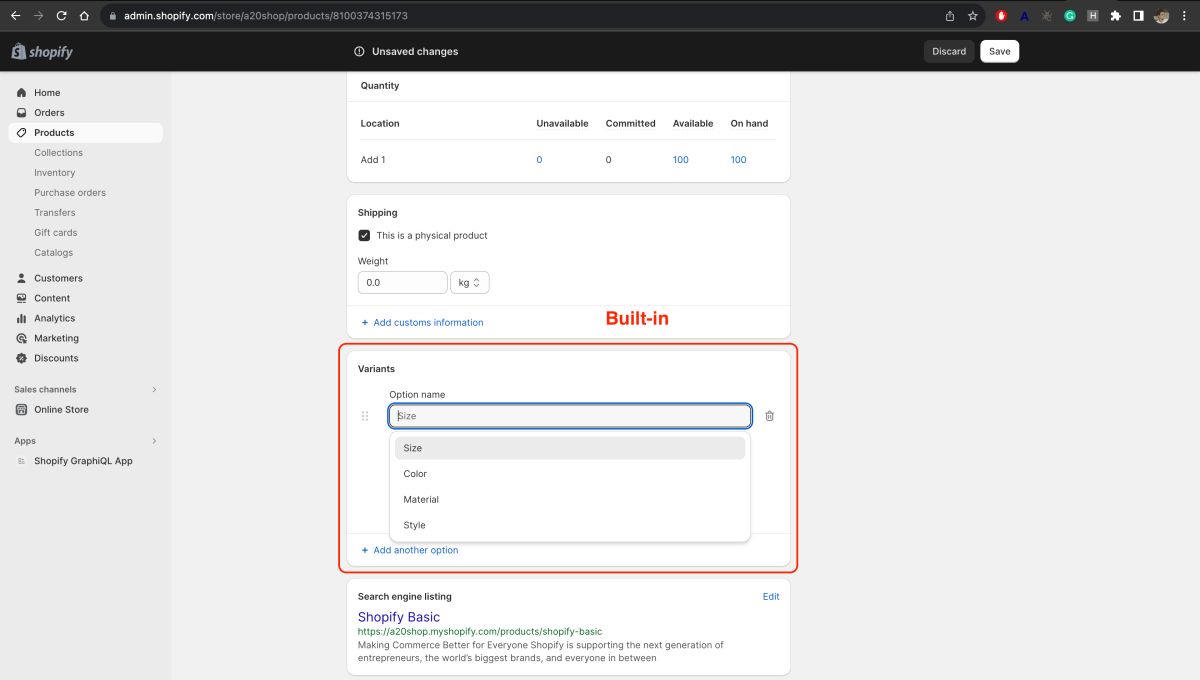Click the Available quantity 100

(x=681, y=160)
